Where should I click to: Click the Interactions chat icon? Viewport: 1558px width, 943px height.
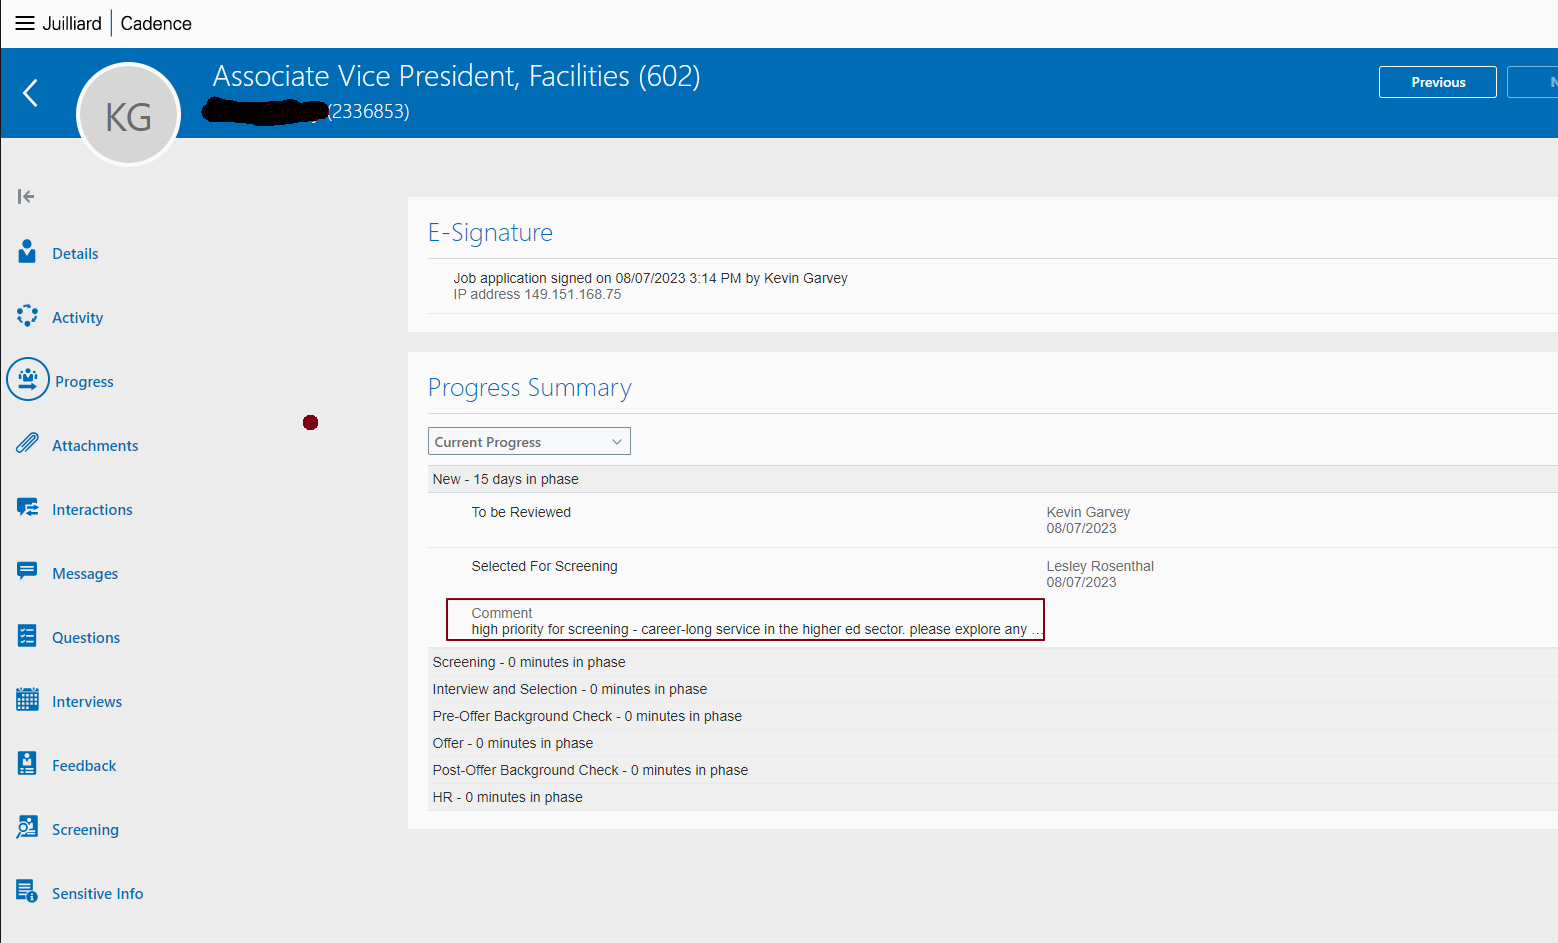tap(27, 507)
